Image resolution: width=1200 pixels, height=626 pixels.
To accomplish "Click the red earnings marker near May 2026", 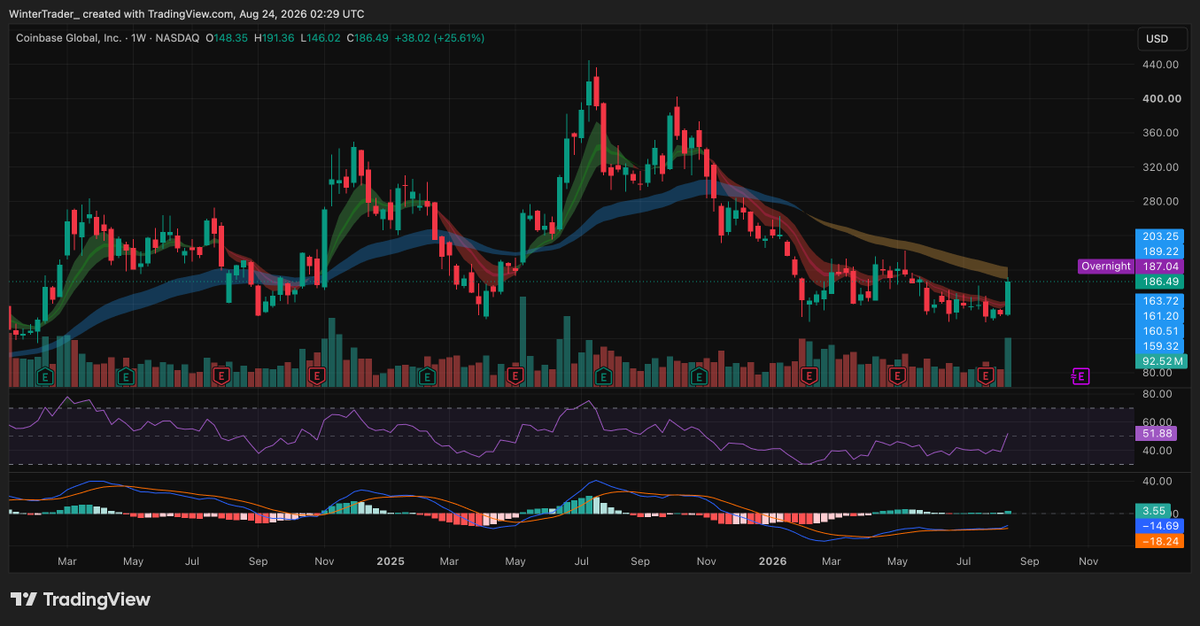I will click(x=897, y=377).
